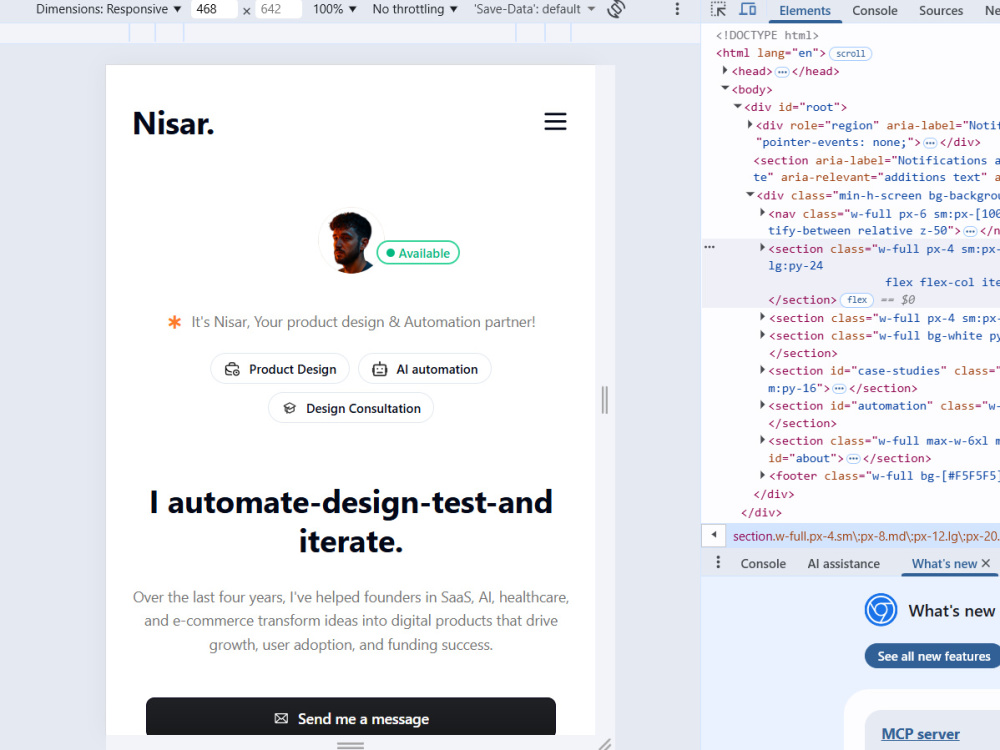Open the AI assistance drawer tab

click(x=843, y=563)
